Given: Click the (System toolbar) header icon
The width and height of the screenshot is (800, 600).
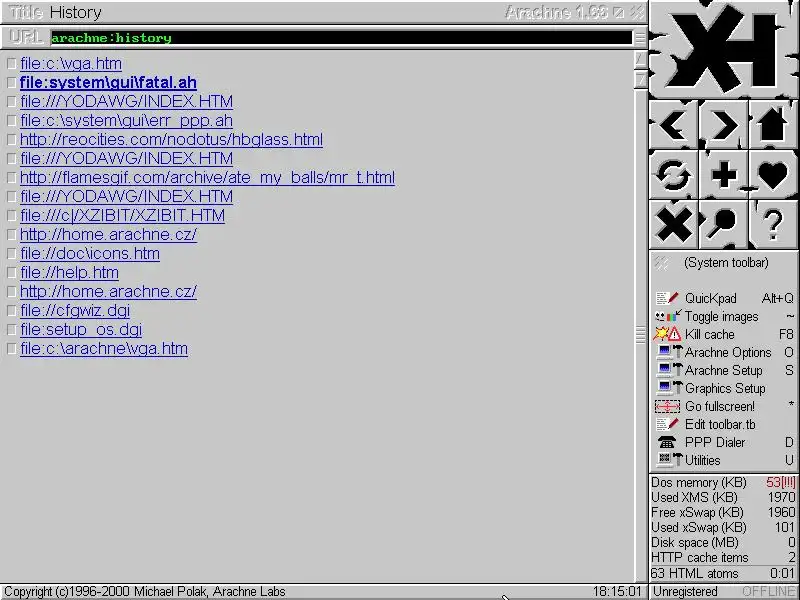Looking at the screenshot, I should tap(661, 263).
